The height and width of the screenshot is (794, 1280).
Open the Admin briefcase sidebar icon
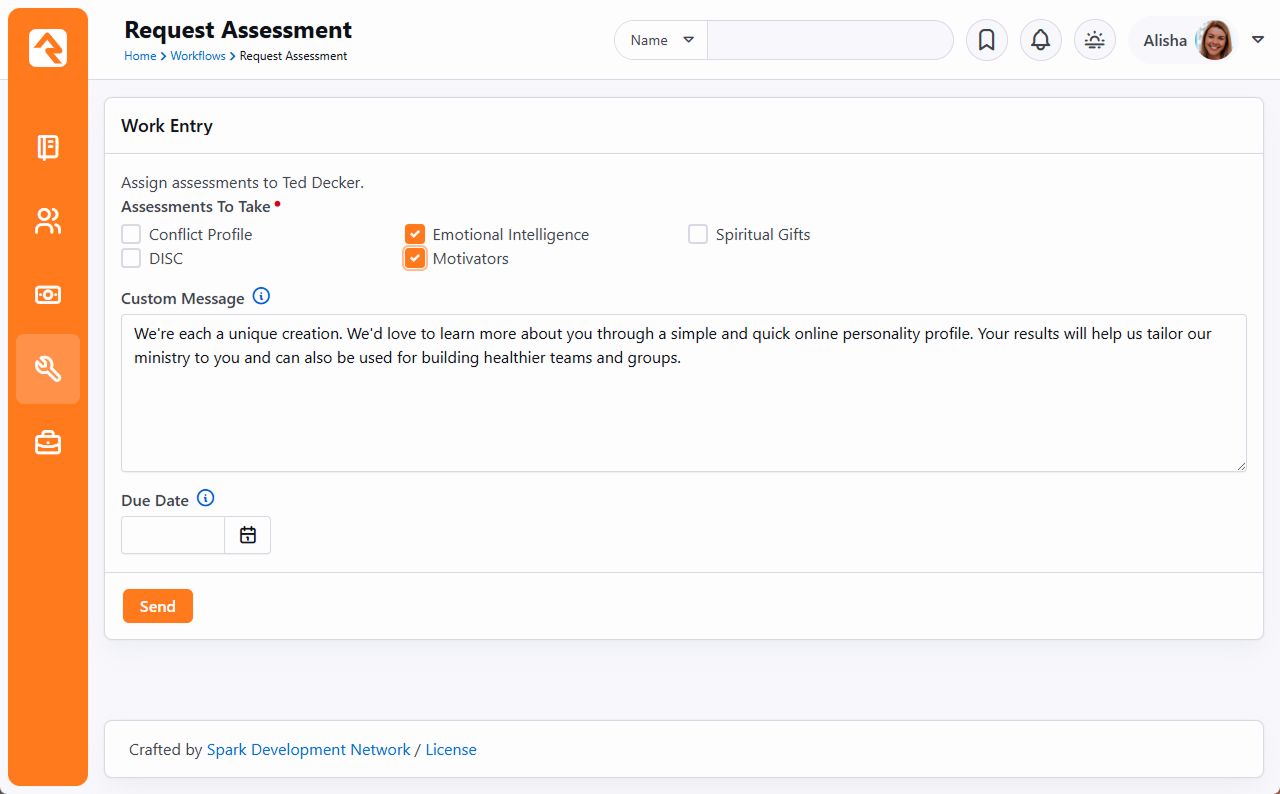48,442
